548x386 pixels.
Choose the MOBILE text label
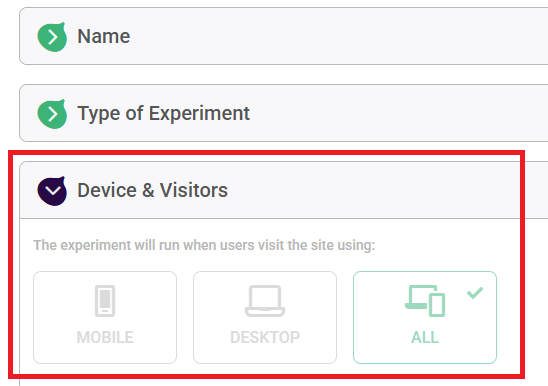coord(105,337)
